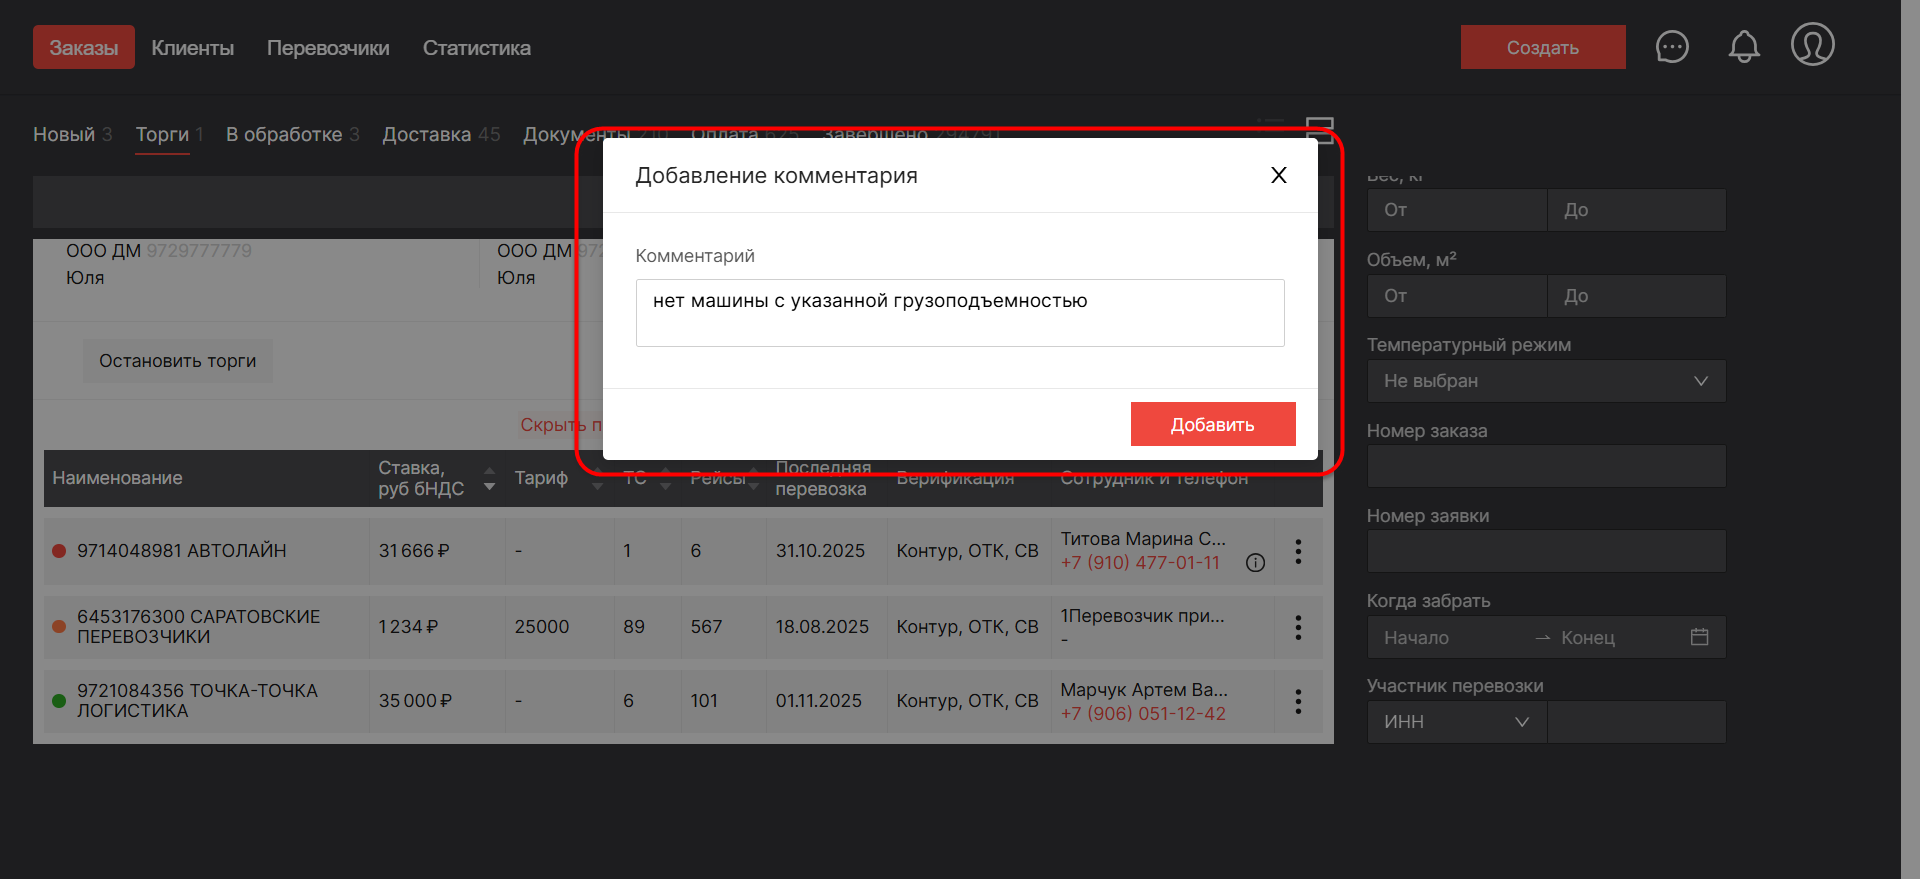Close the add comment dialog
Viewport: 1920px width, 879px height.
click(1278, 175)
